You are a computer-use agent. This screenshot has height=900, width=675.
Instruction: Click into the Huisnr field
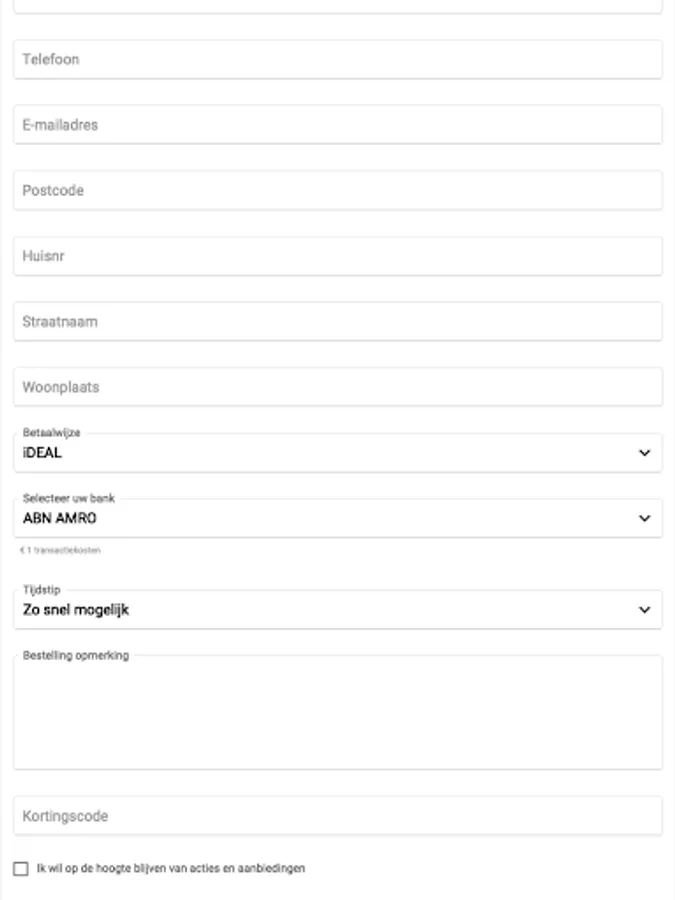click(x=337, y=256)
